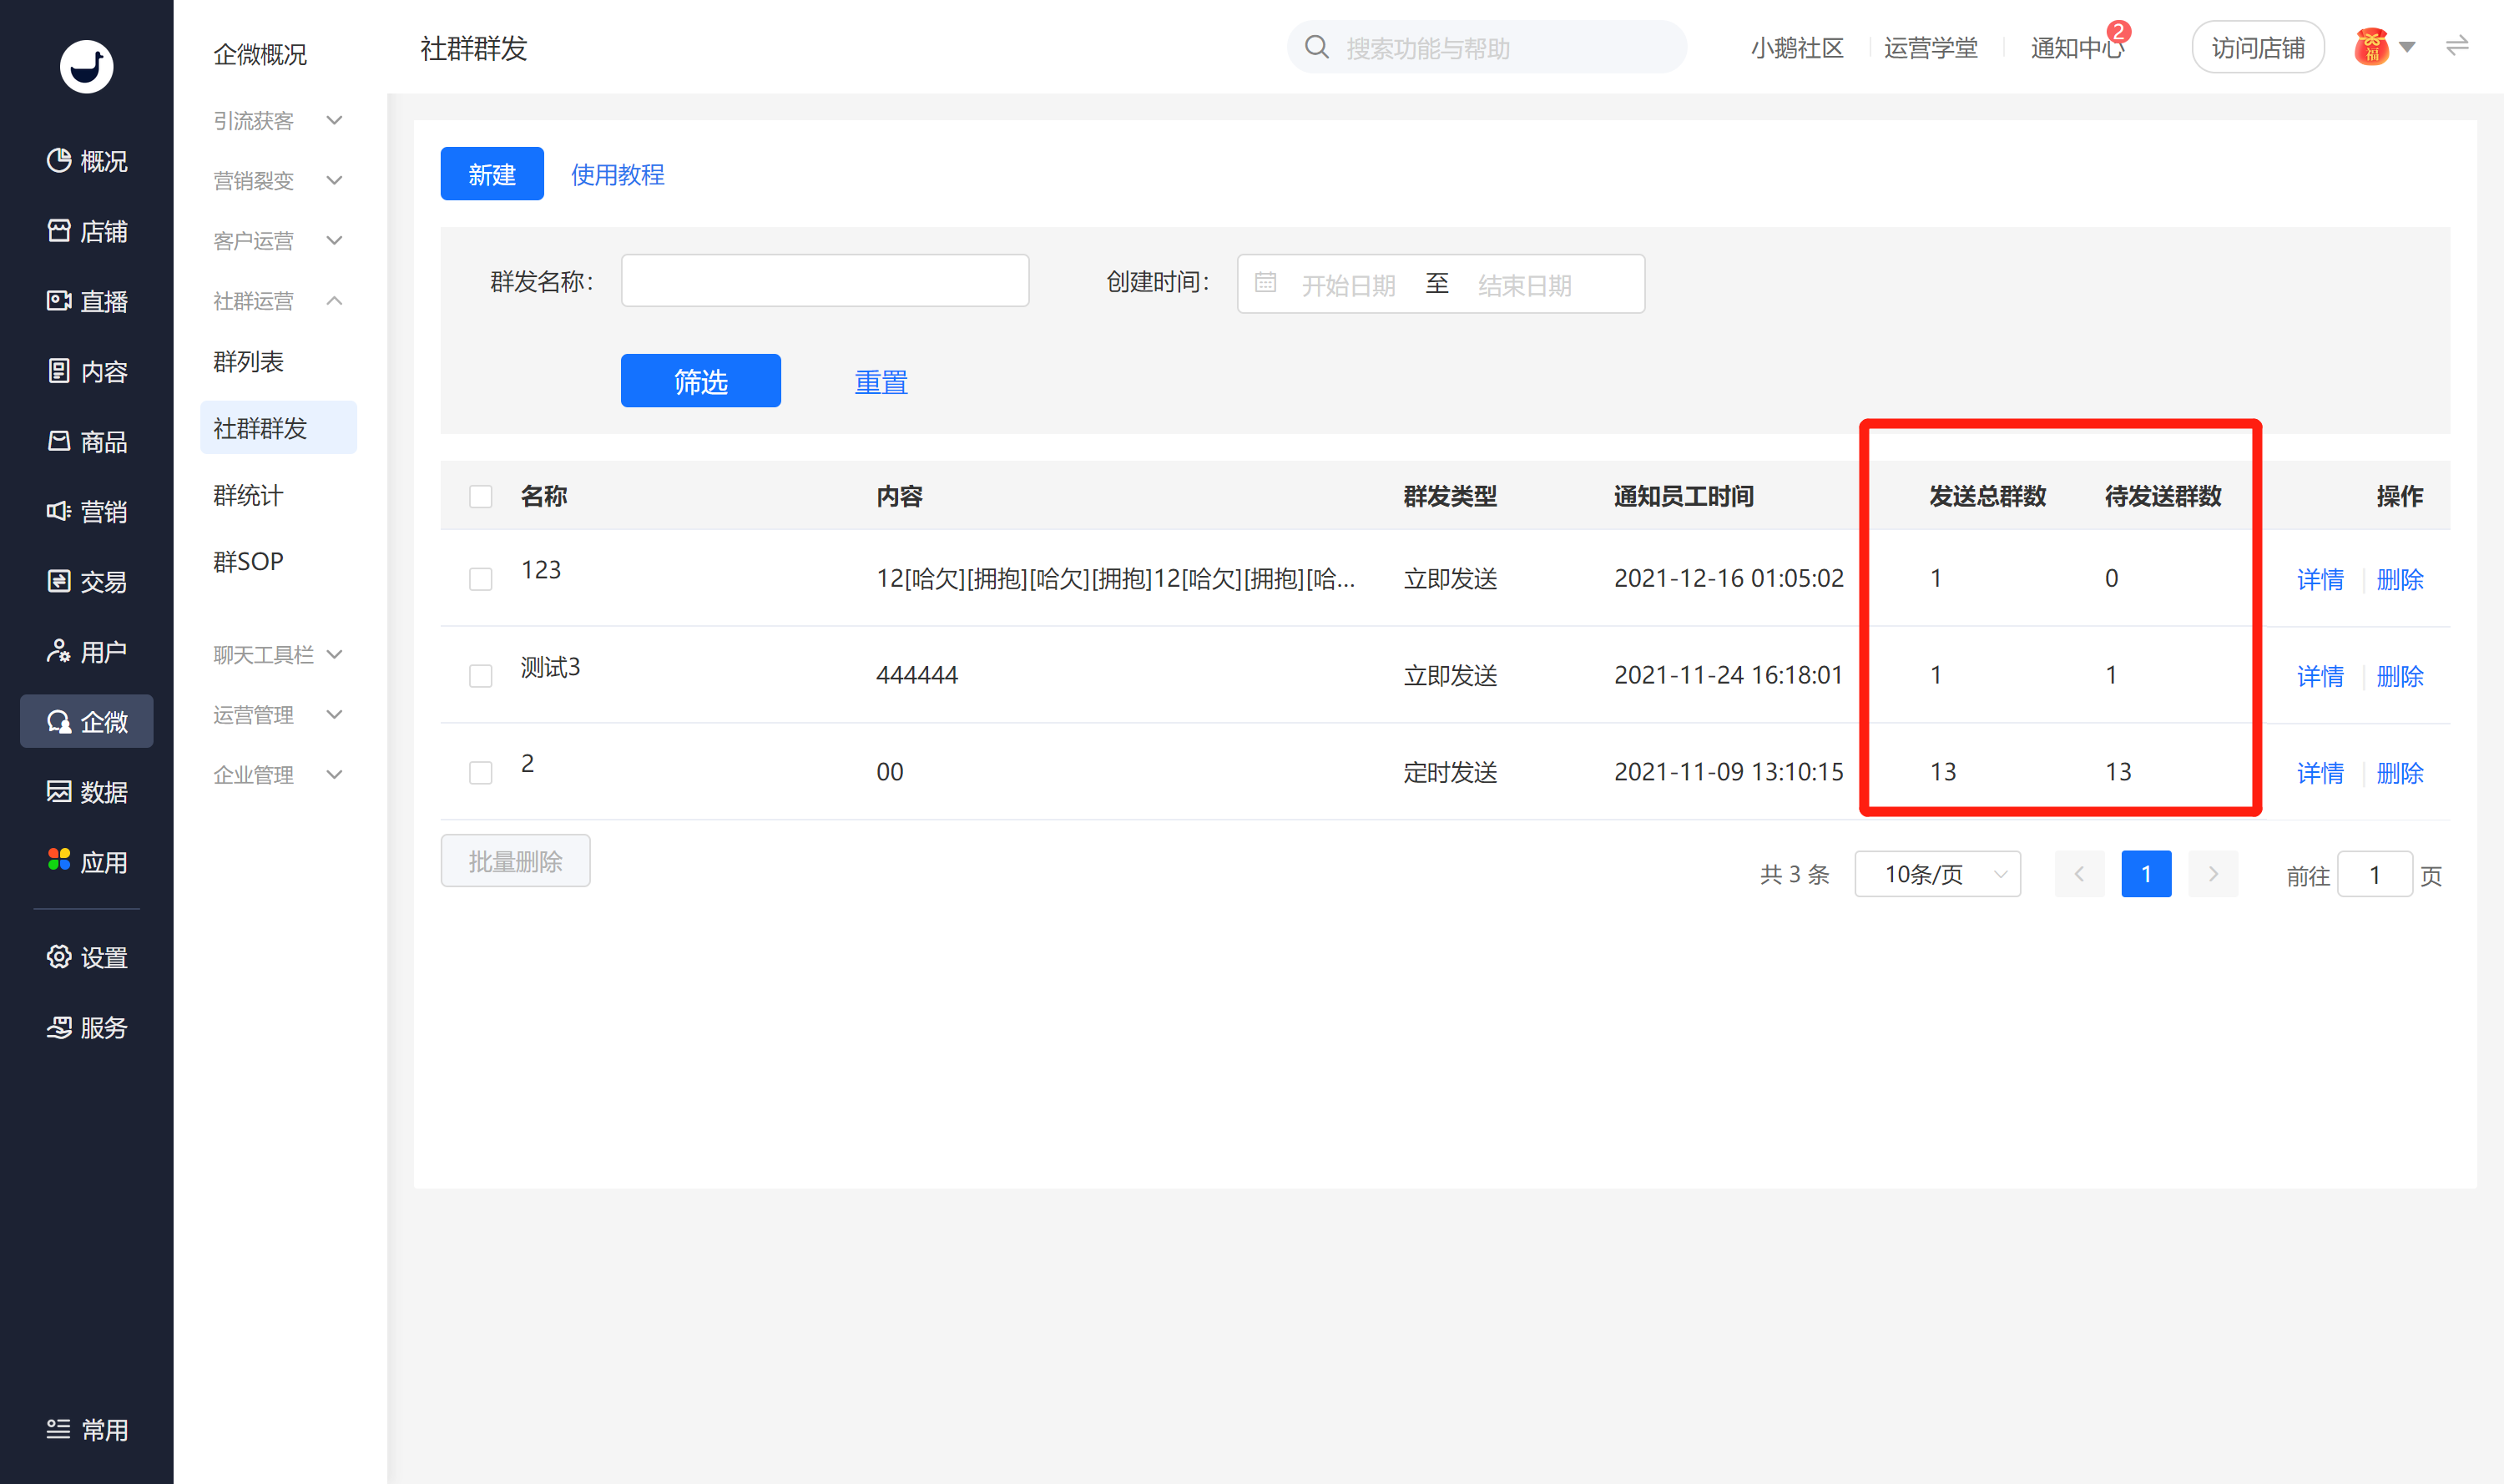Open 企微概况 in the side menu
Viewport: 2504px width, 1484px height.
(260, 54)
